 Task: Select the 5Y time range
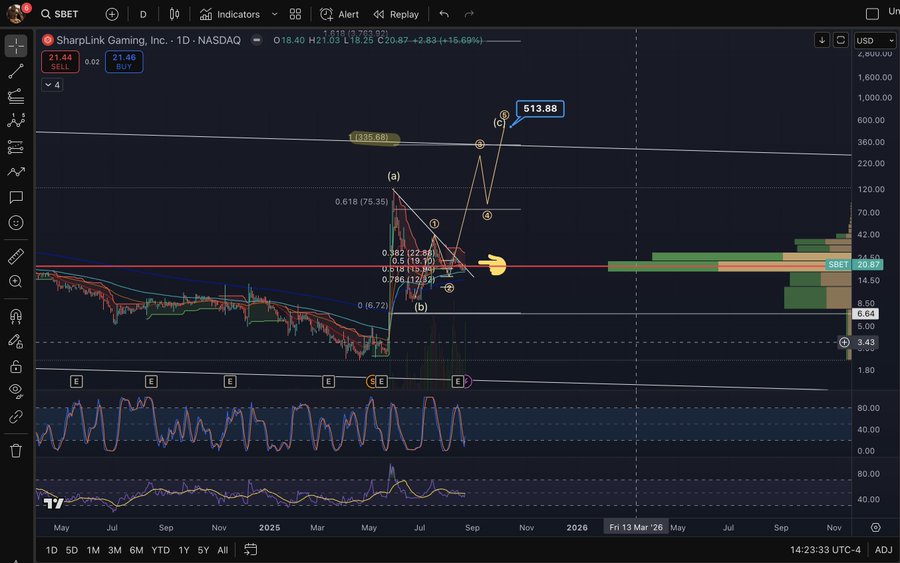[x=204, y=550]
